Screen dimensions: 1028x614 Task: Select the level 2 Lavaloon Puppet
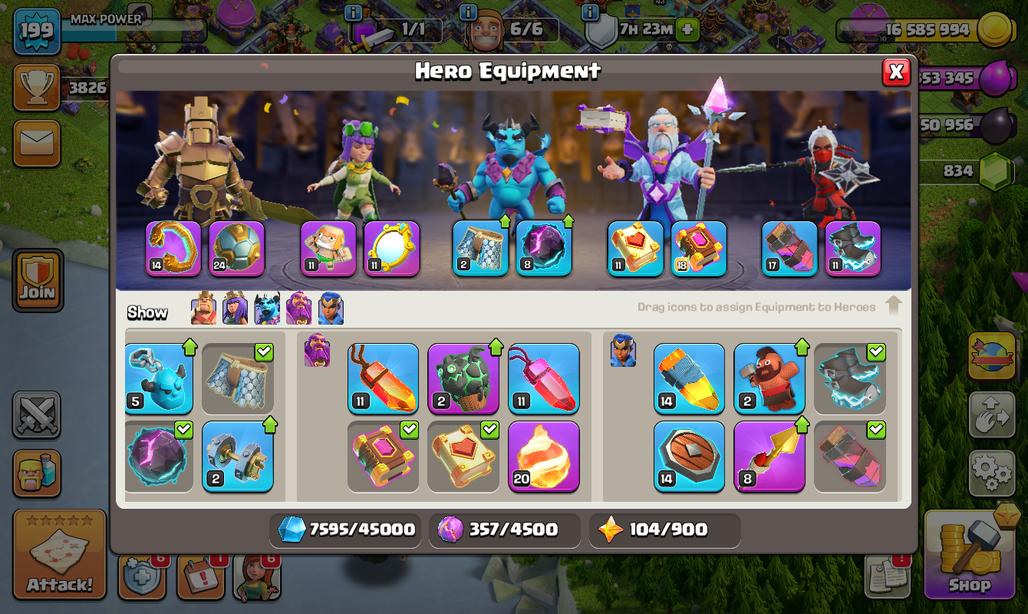pos(464,379)
